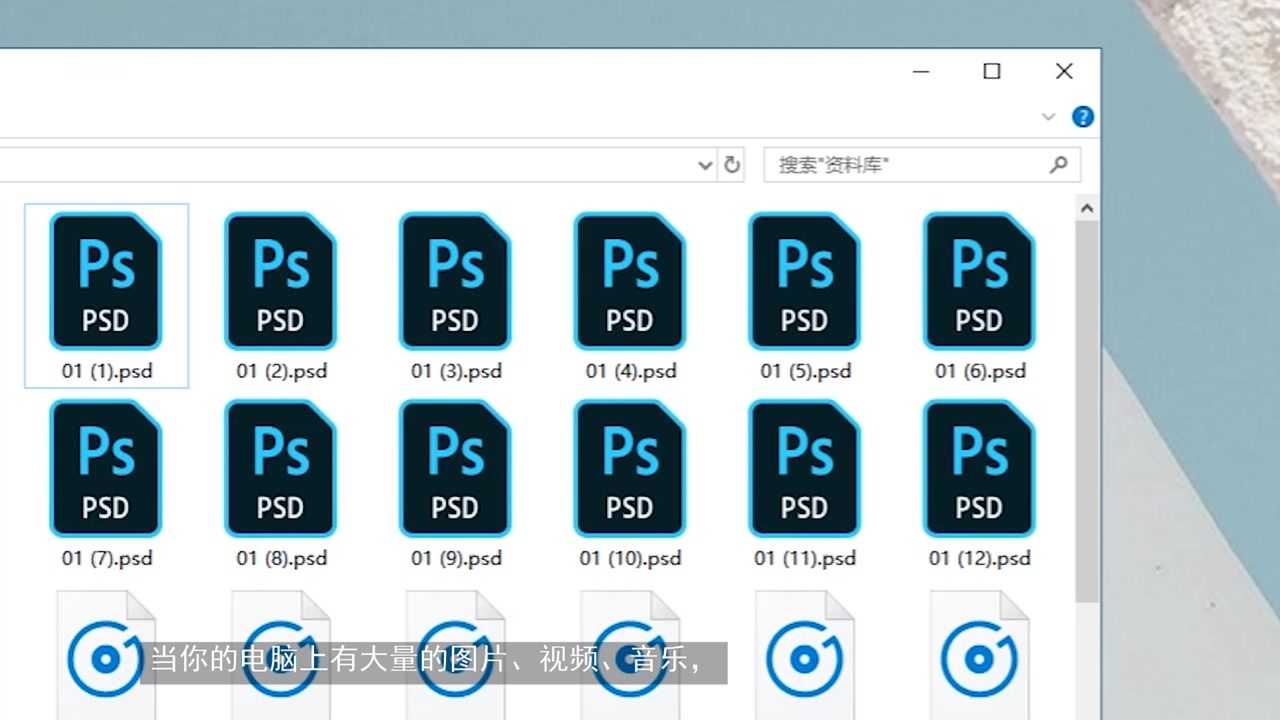Expand the ribbon with the chevron beside Help
Screen dimensions: 1280x720
[x=1048, y=117]
